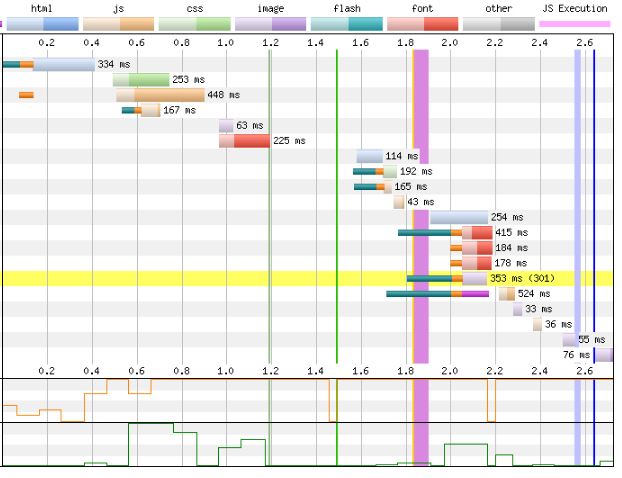Select the image request bar labeled 55 ms

point(570,340)
